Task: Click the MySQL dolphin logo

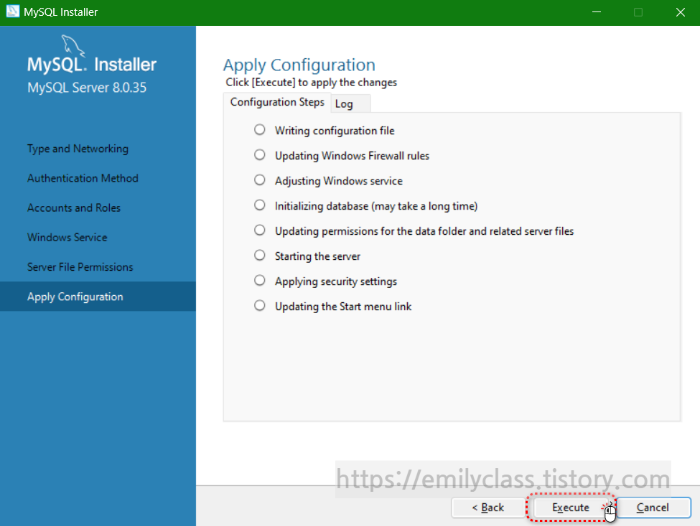Action: (x=72, y=46)
